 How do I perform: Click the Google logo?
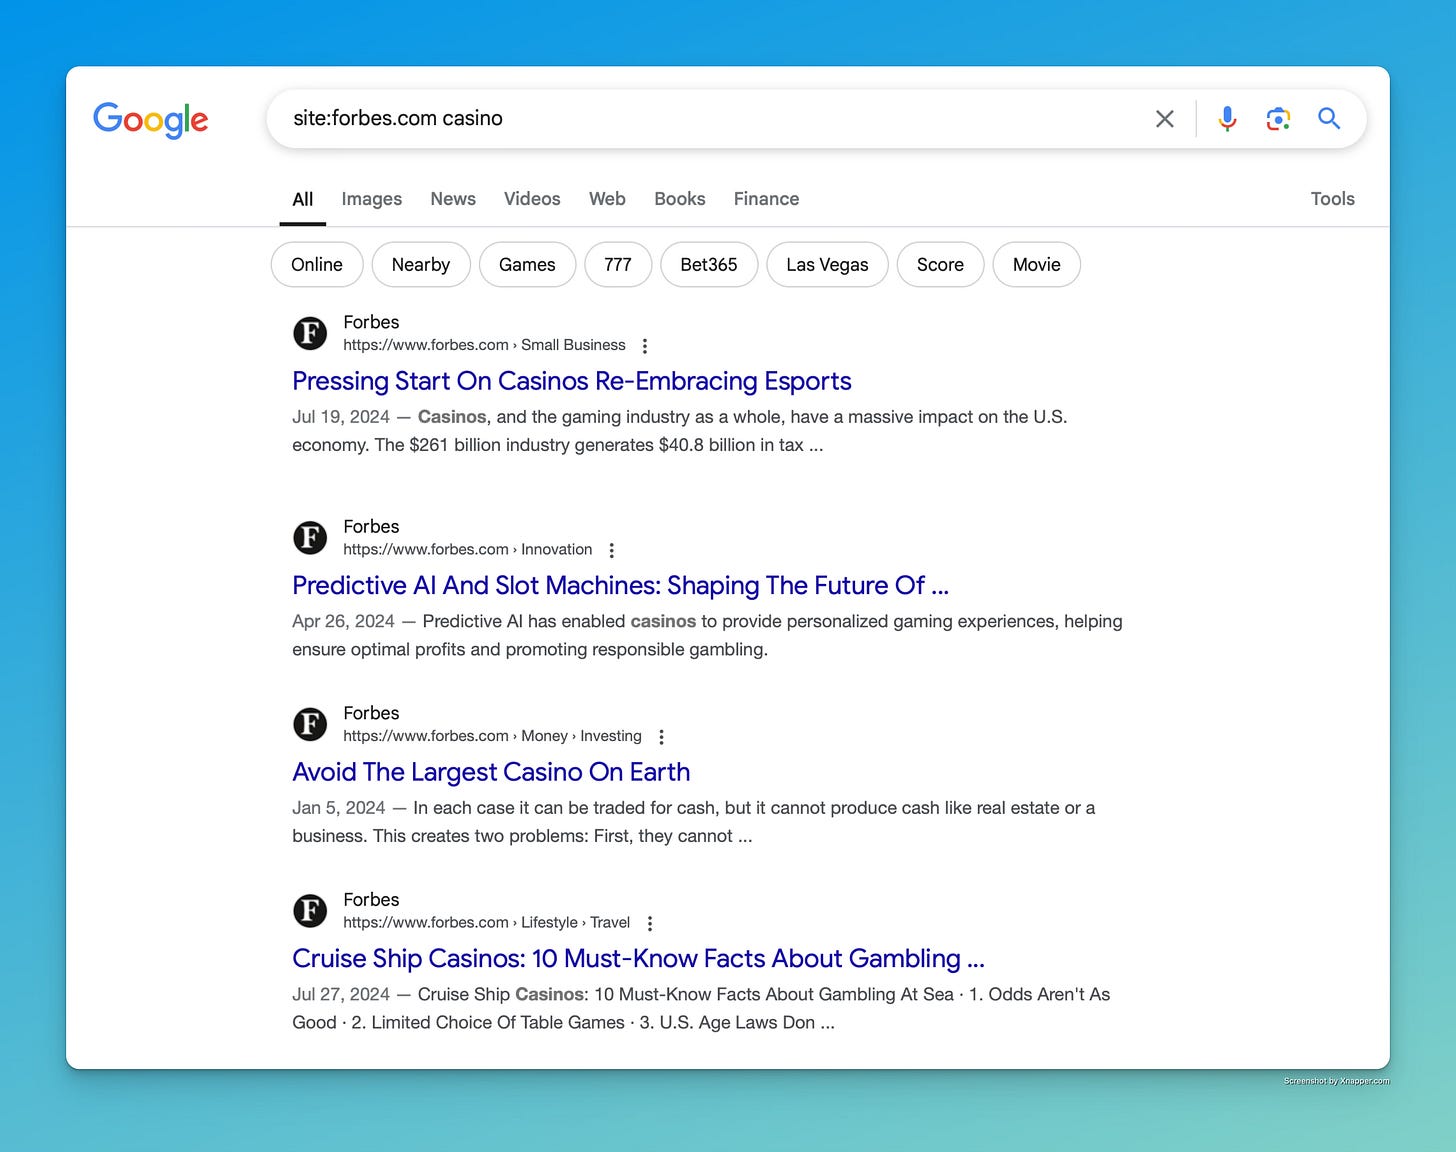pyautogui.click(x=151, y=119)
